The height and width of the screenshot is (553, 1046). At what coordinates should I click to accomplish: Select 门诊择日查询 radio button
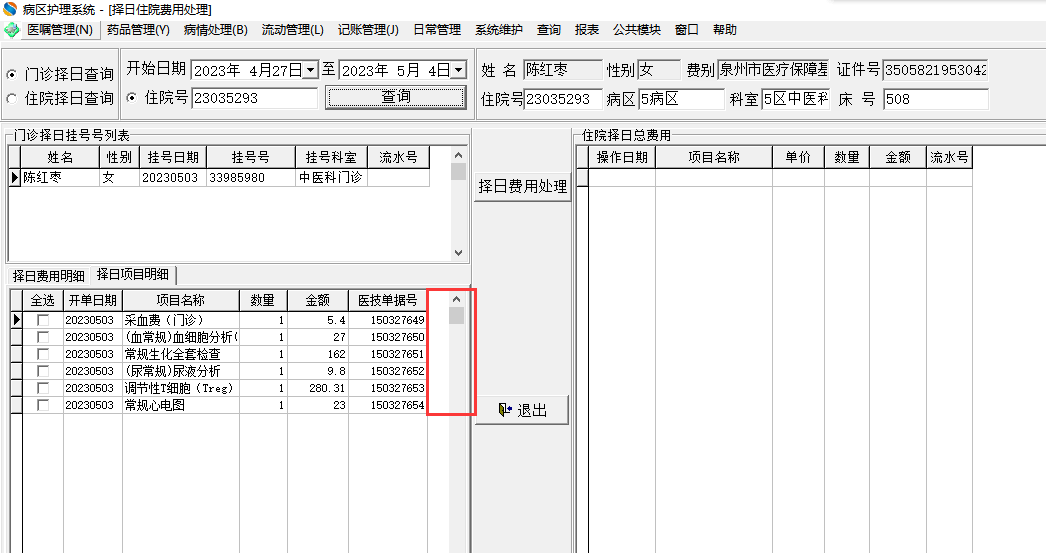pos(12,74)
